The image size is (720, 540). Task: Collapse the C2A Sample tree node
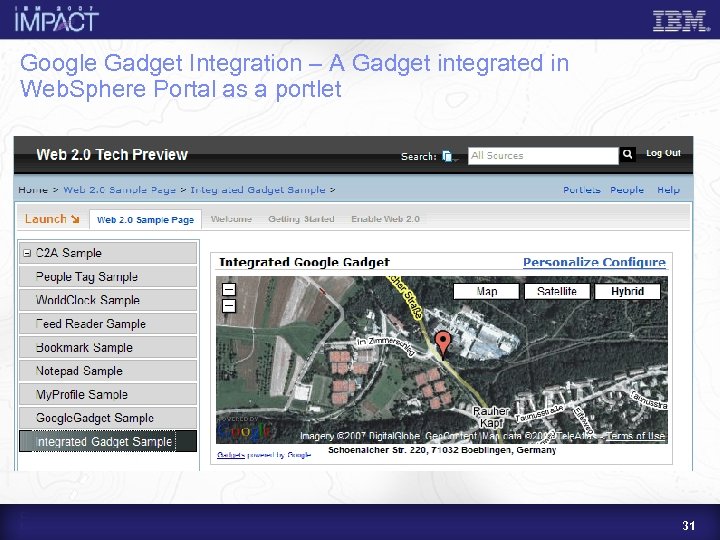(27, 253)
